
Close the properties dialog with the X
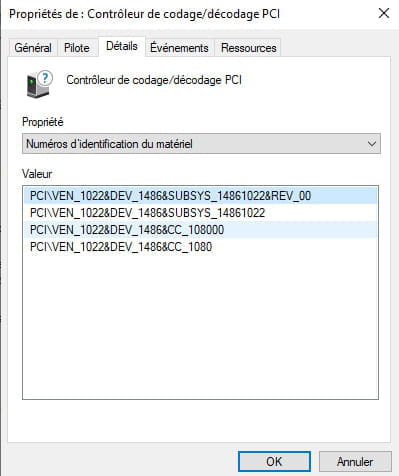(384, 13)
